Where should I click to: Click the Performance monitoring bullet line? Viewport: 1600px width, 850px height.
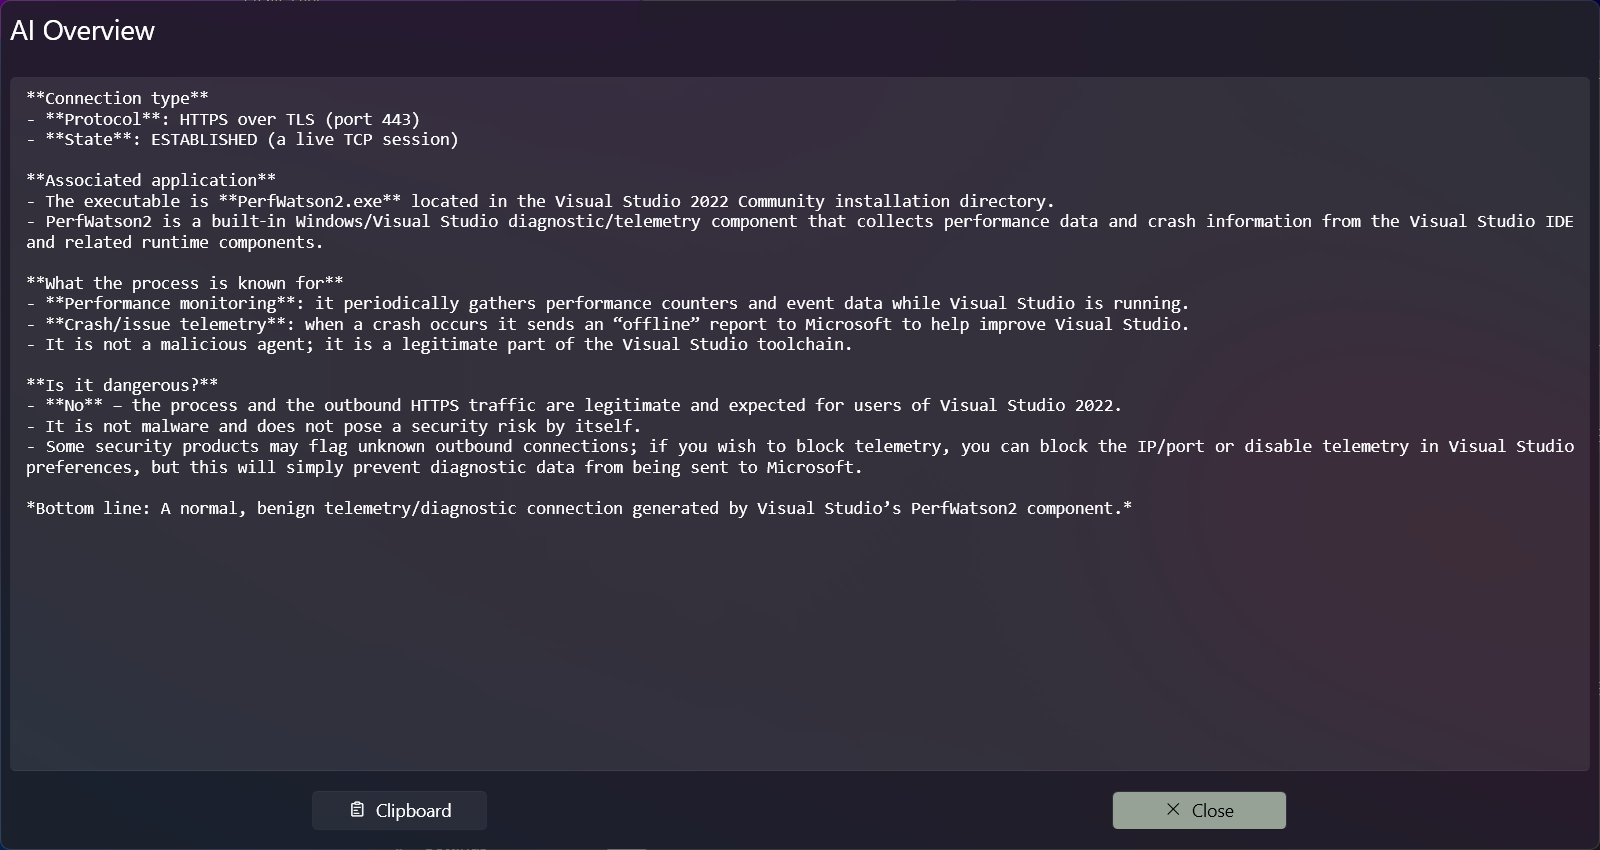point(607,303)
